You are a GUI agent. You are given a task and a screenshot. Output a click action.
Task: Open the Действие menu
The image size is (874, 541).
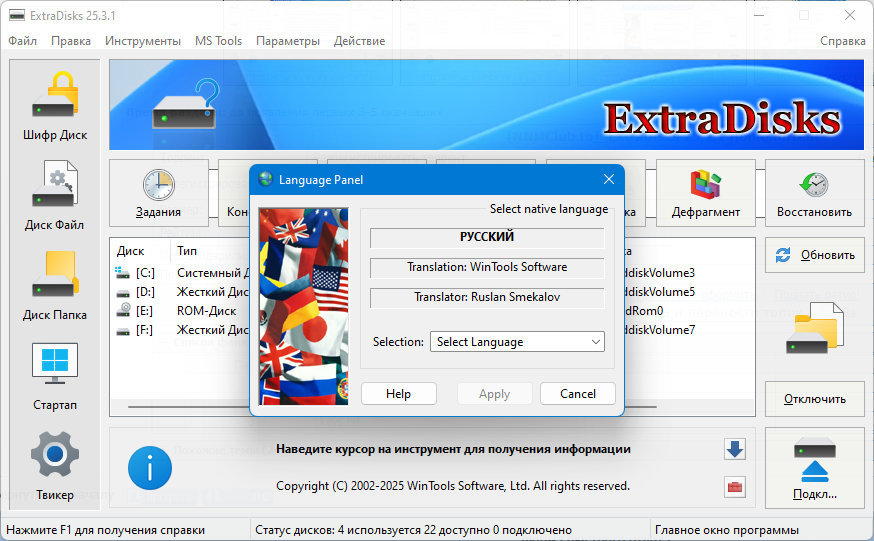pos(360,41)
